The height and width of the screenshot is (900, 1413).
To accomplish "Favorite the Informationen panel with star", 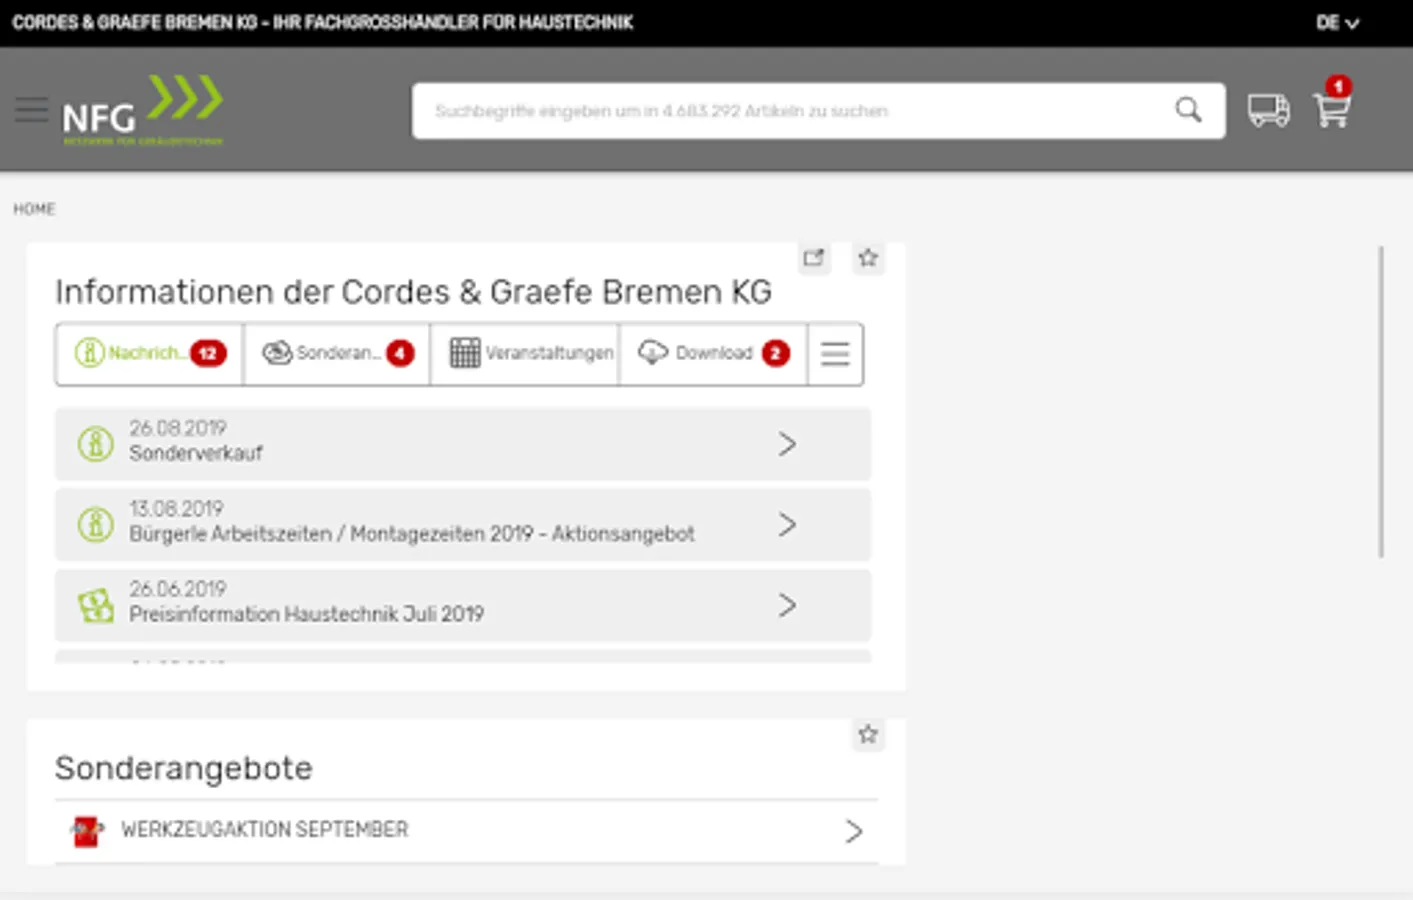I will pos(868,258).
